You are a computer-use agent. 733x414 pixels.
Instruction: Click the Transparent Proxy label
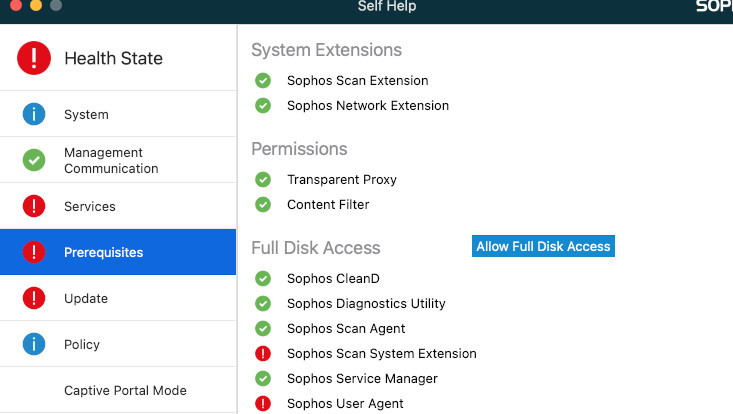pyautogui.click(x=342, y=180)
